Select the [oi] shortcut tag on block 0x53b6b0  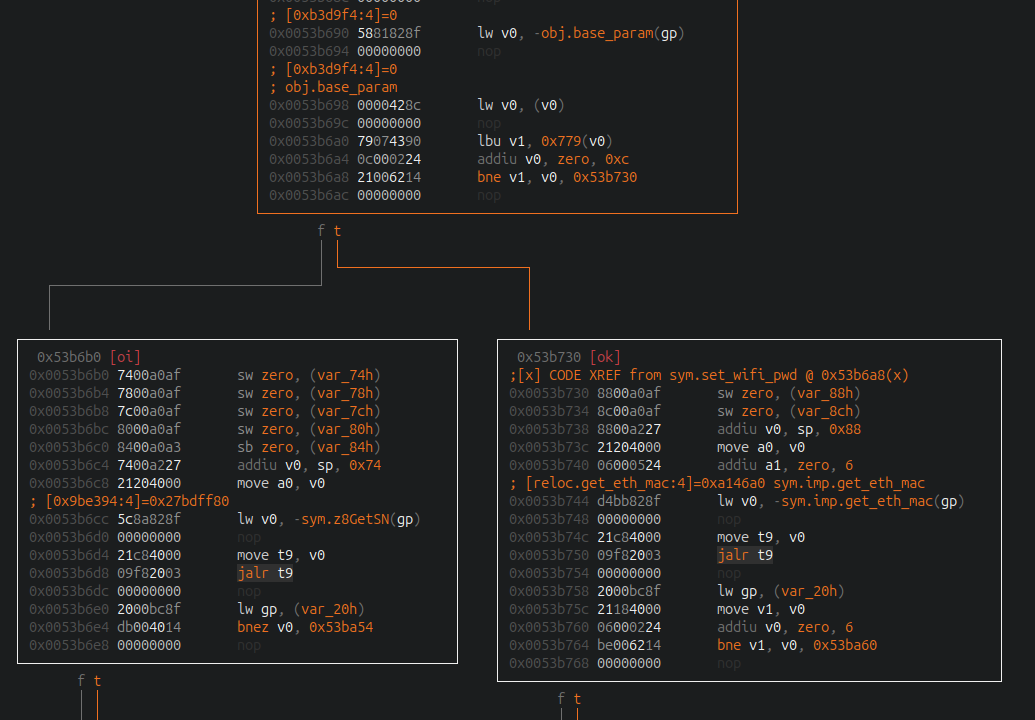click(x=125, y=357)
